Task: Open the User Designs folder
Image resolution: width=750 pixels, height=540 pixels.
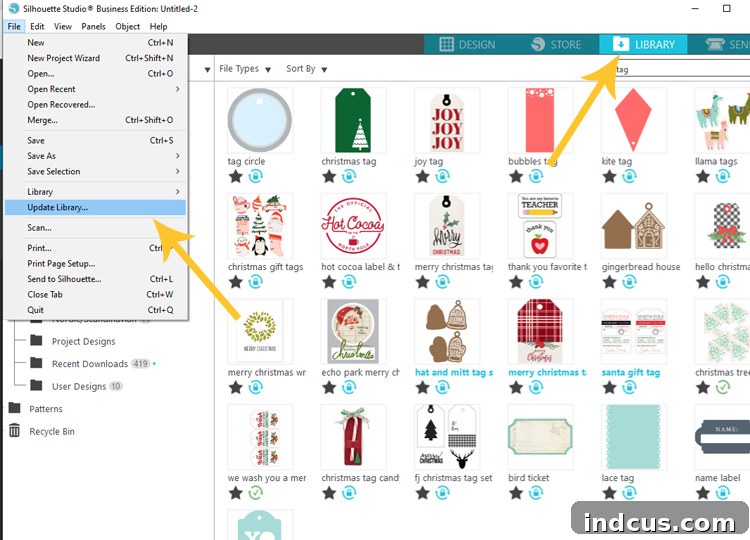Action: coord(76,386)
